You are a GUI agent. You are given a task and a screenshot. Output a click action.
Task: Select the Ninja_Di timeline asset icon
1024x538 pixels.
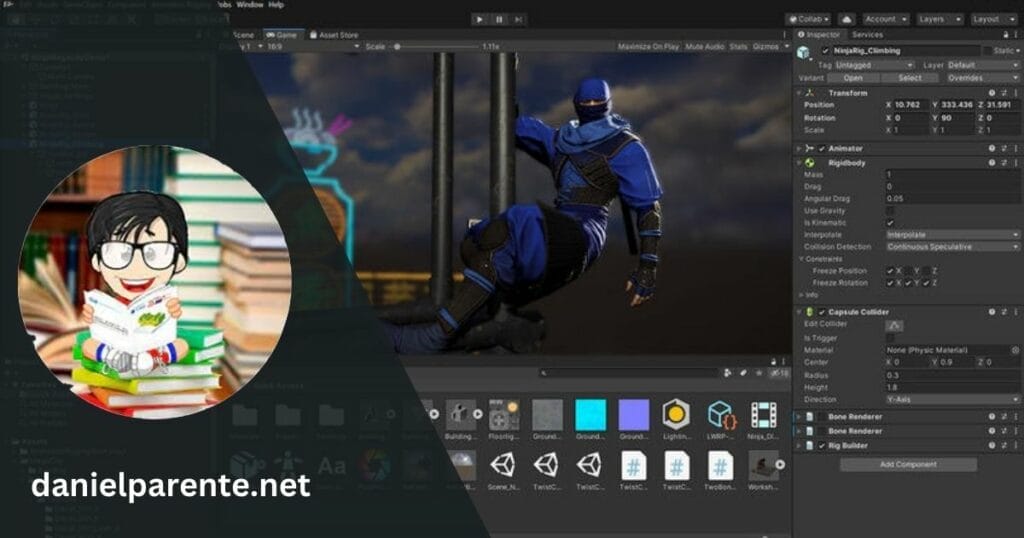[763, 414]
